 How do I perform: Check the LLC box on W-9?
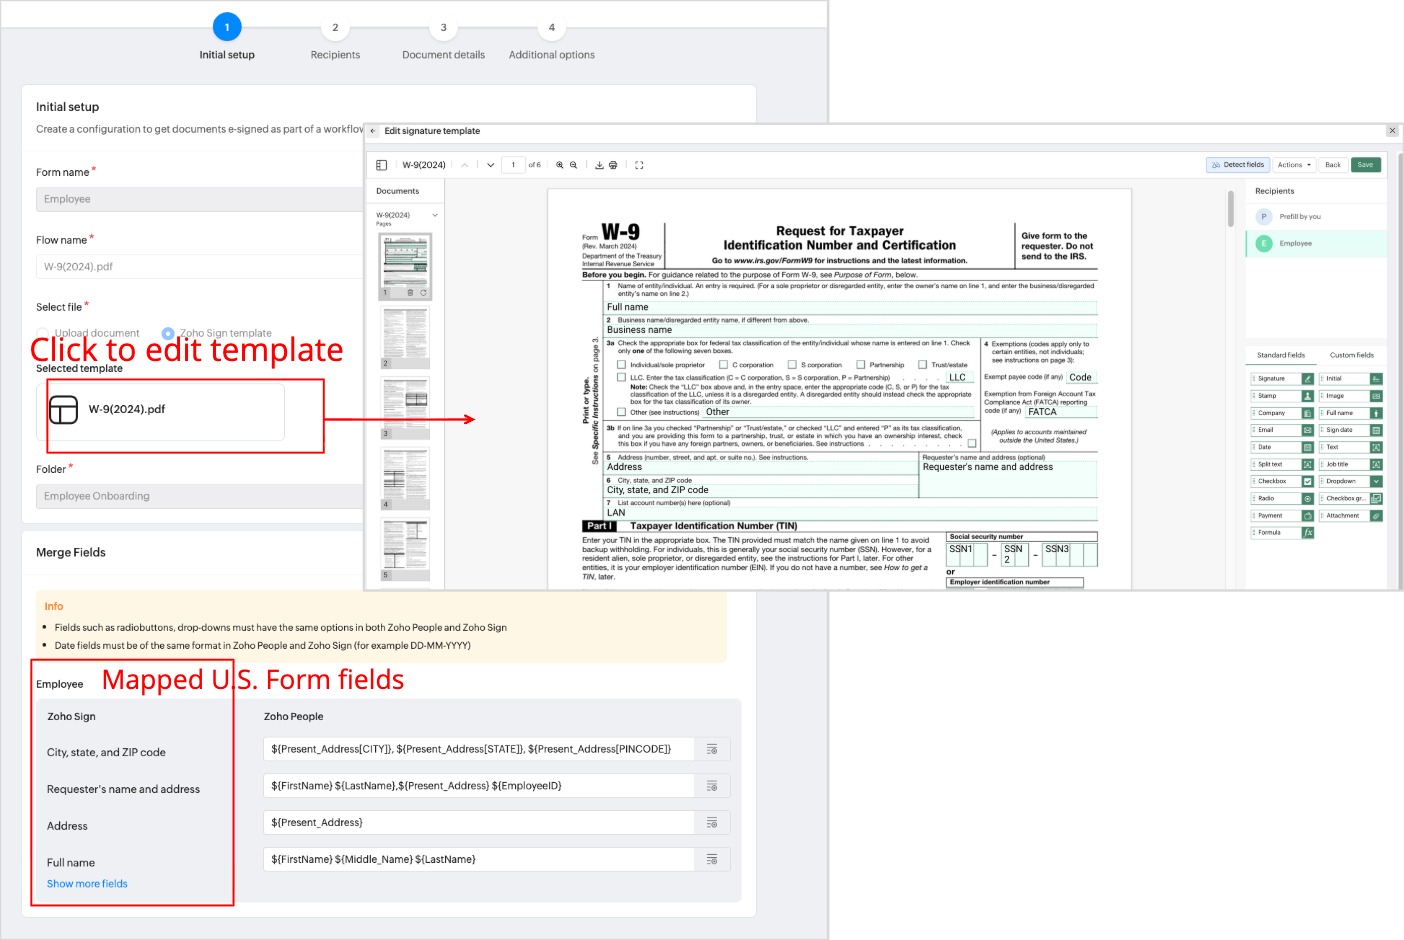[622, 378]
